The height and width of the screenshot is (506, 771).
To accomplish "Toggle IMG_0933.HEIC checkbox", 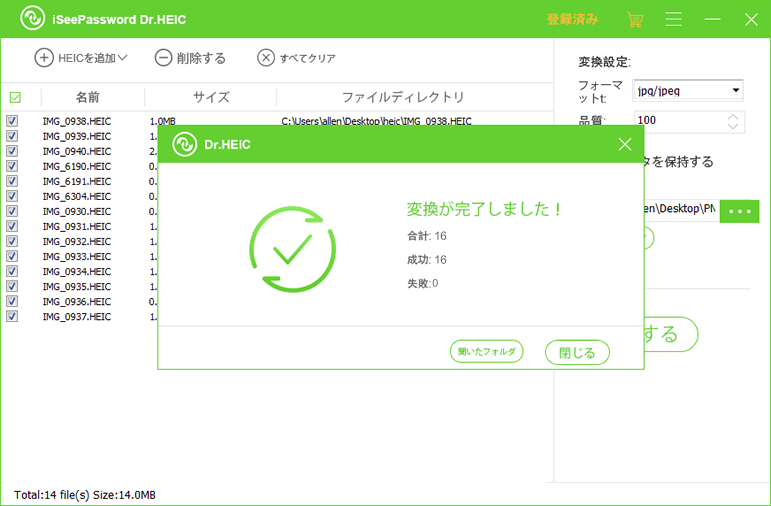I will click(12, 256).
